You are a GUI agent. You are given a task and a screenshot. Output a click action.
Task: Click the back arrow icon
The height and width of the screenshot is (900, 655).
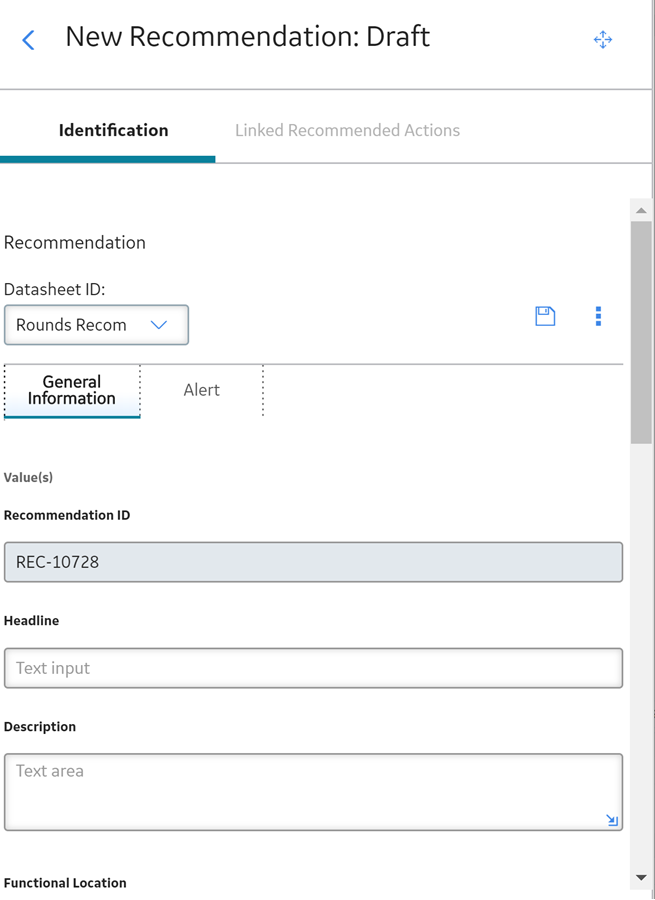point(28,40)
